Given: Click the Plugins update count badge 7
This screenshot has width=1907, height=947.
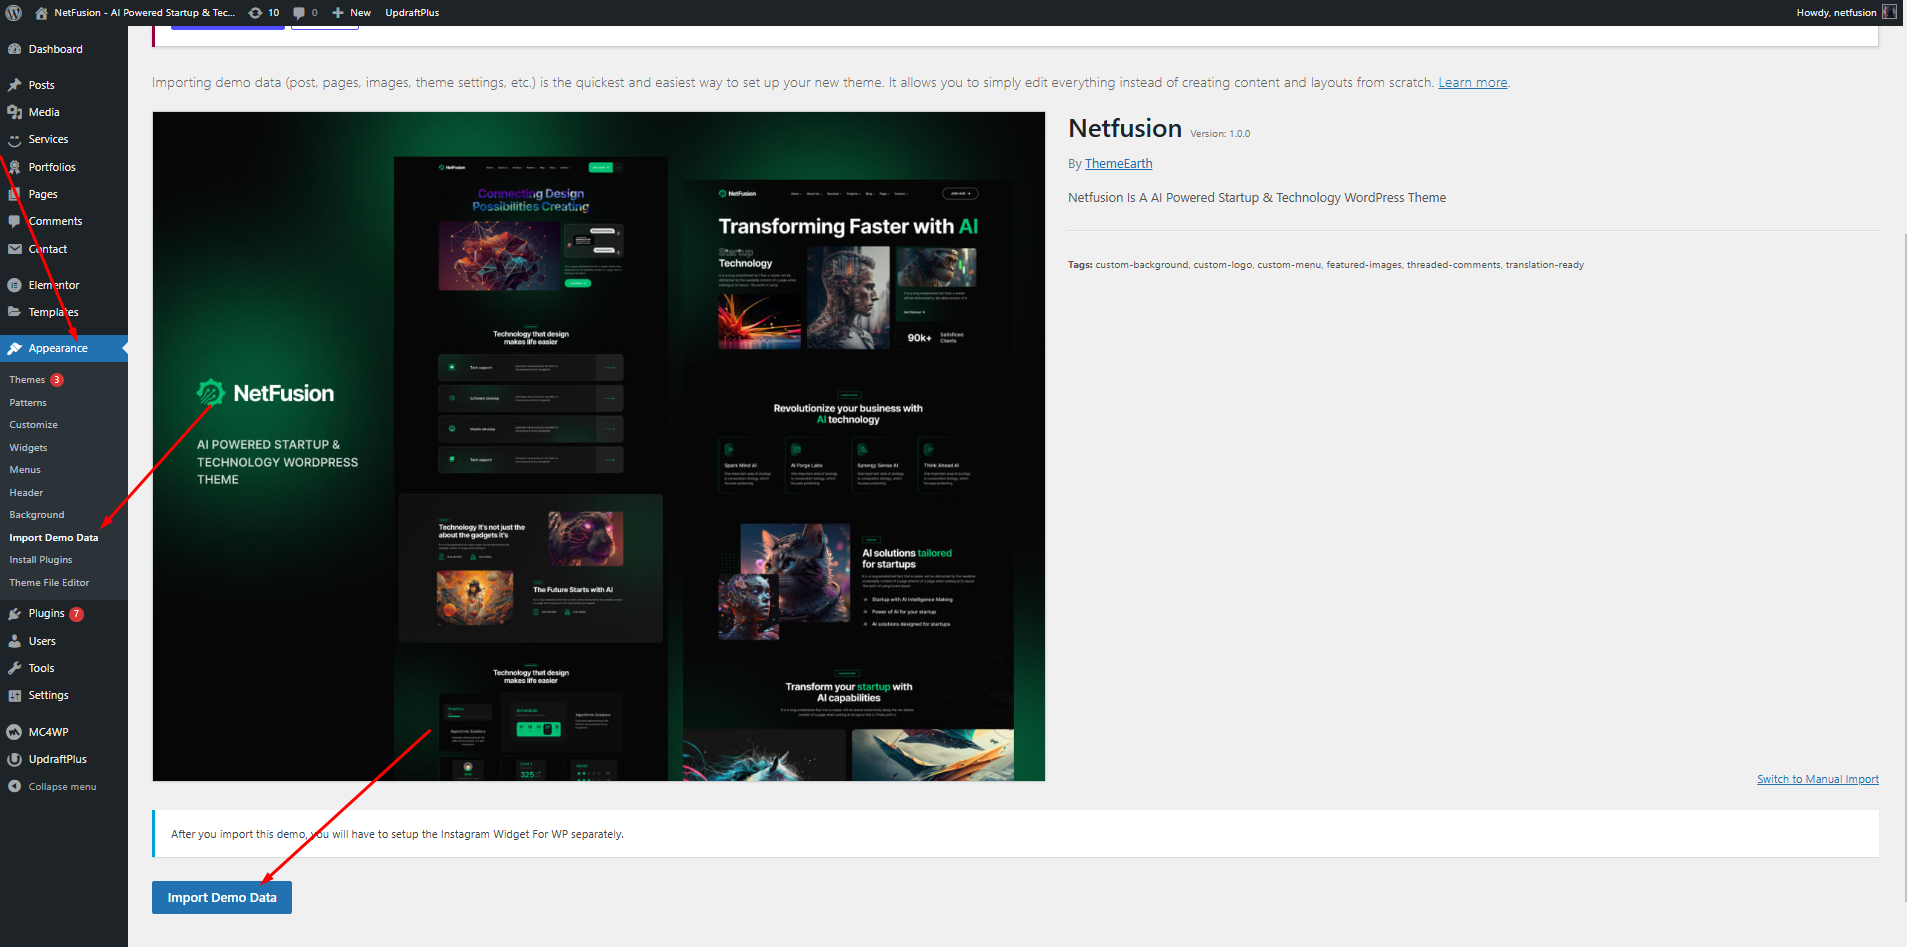Looking at the screenshot, I should click(x=76, y=614).
